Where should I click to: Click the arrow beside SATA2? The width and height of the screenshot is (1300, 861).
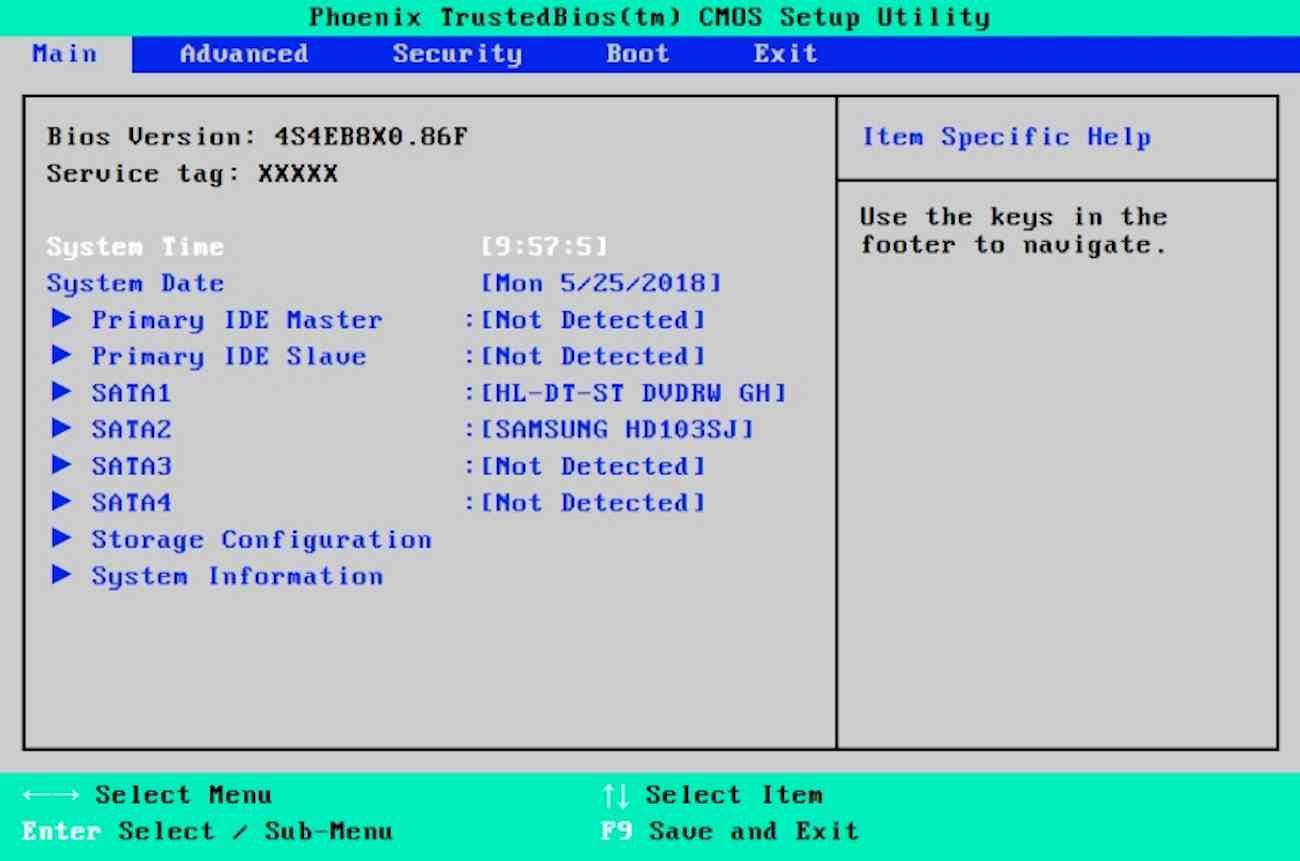pos(62,429)
